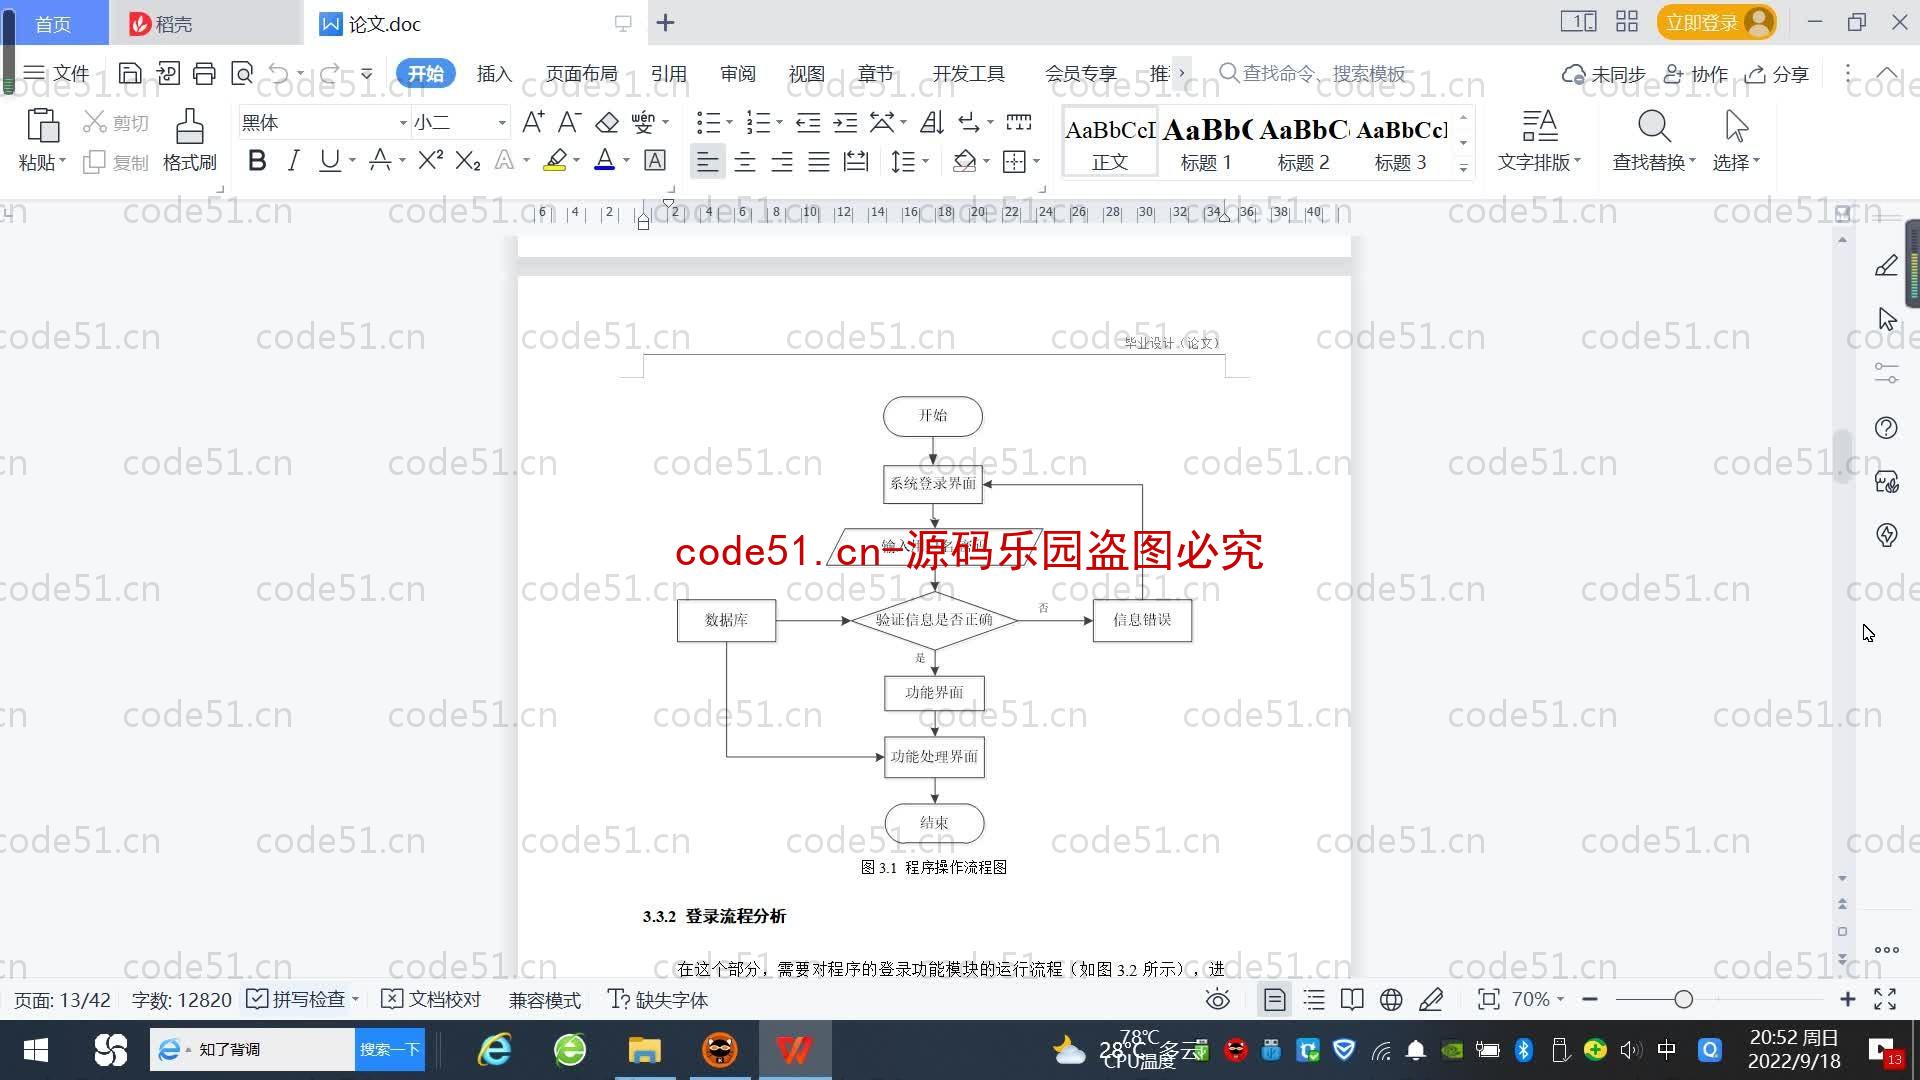This screenshot has height=1080, width=1920.
Task: Click the Print Preview icon
Action: [x=241, y=73]
